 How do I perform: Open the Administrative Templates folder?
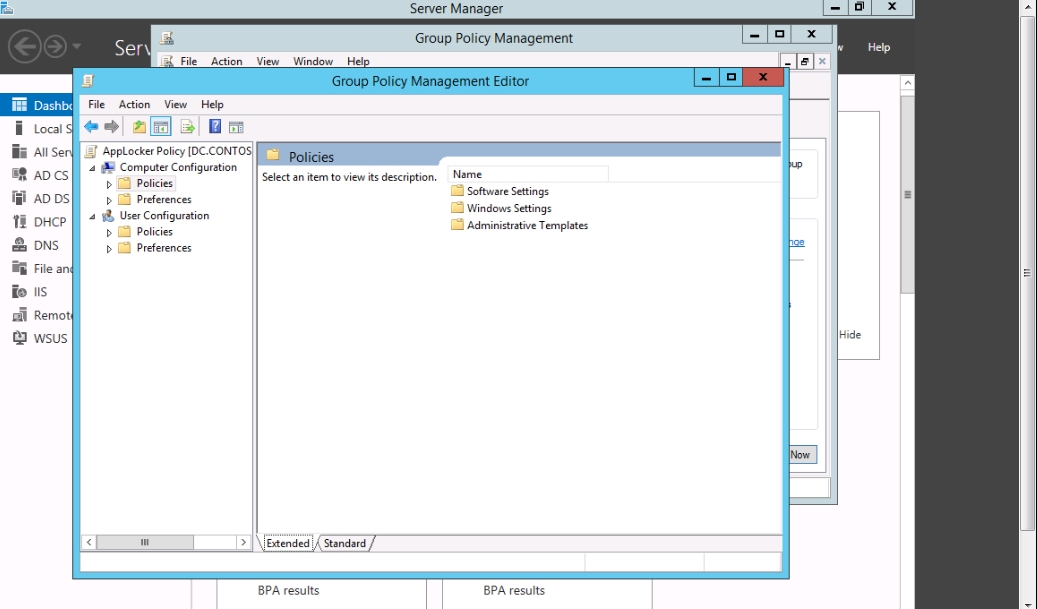[527, 225]
